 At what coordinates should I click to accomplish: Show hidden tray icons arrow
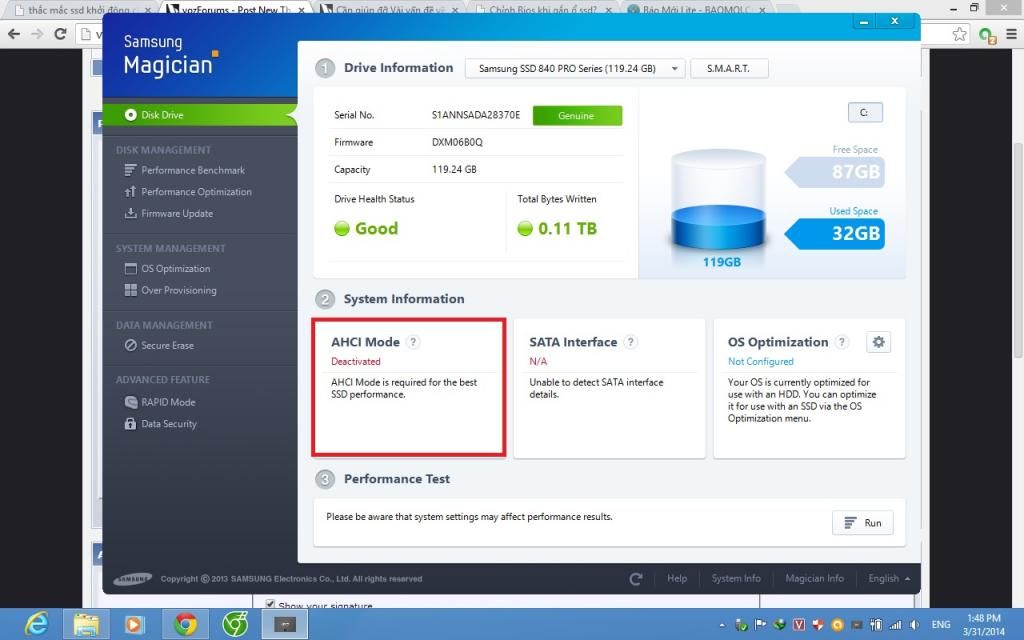click(722, 625)
